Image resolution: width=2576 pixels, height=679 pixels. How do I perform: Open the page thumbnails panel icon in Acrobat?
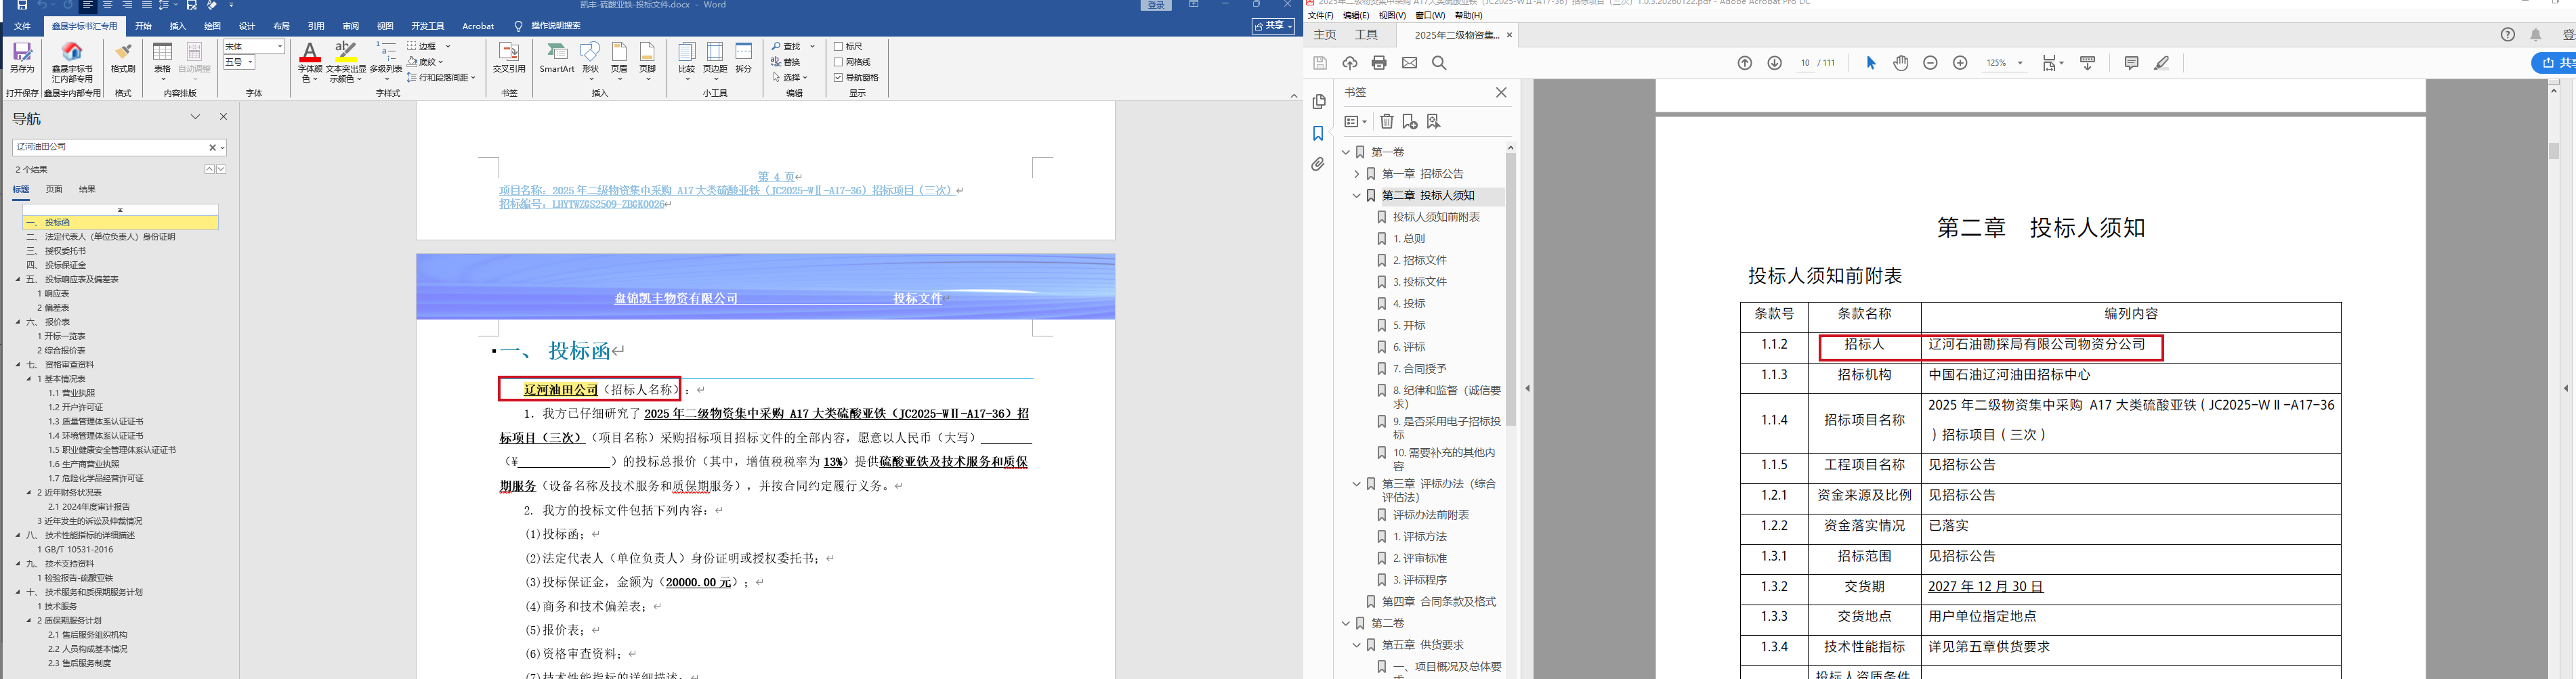[1319, 102]
